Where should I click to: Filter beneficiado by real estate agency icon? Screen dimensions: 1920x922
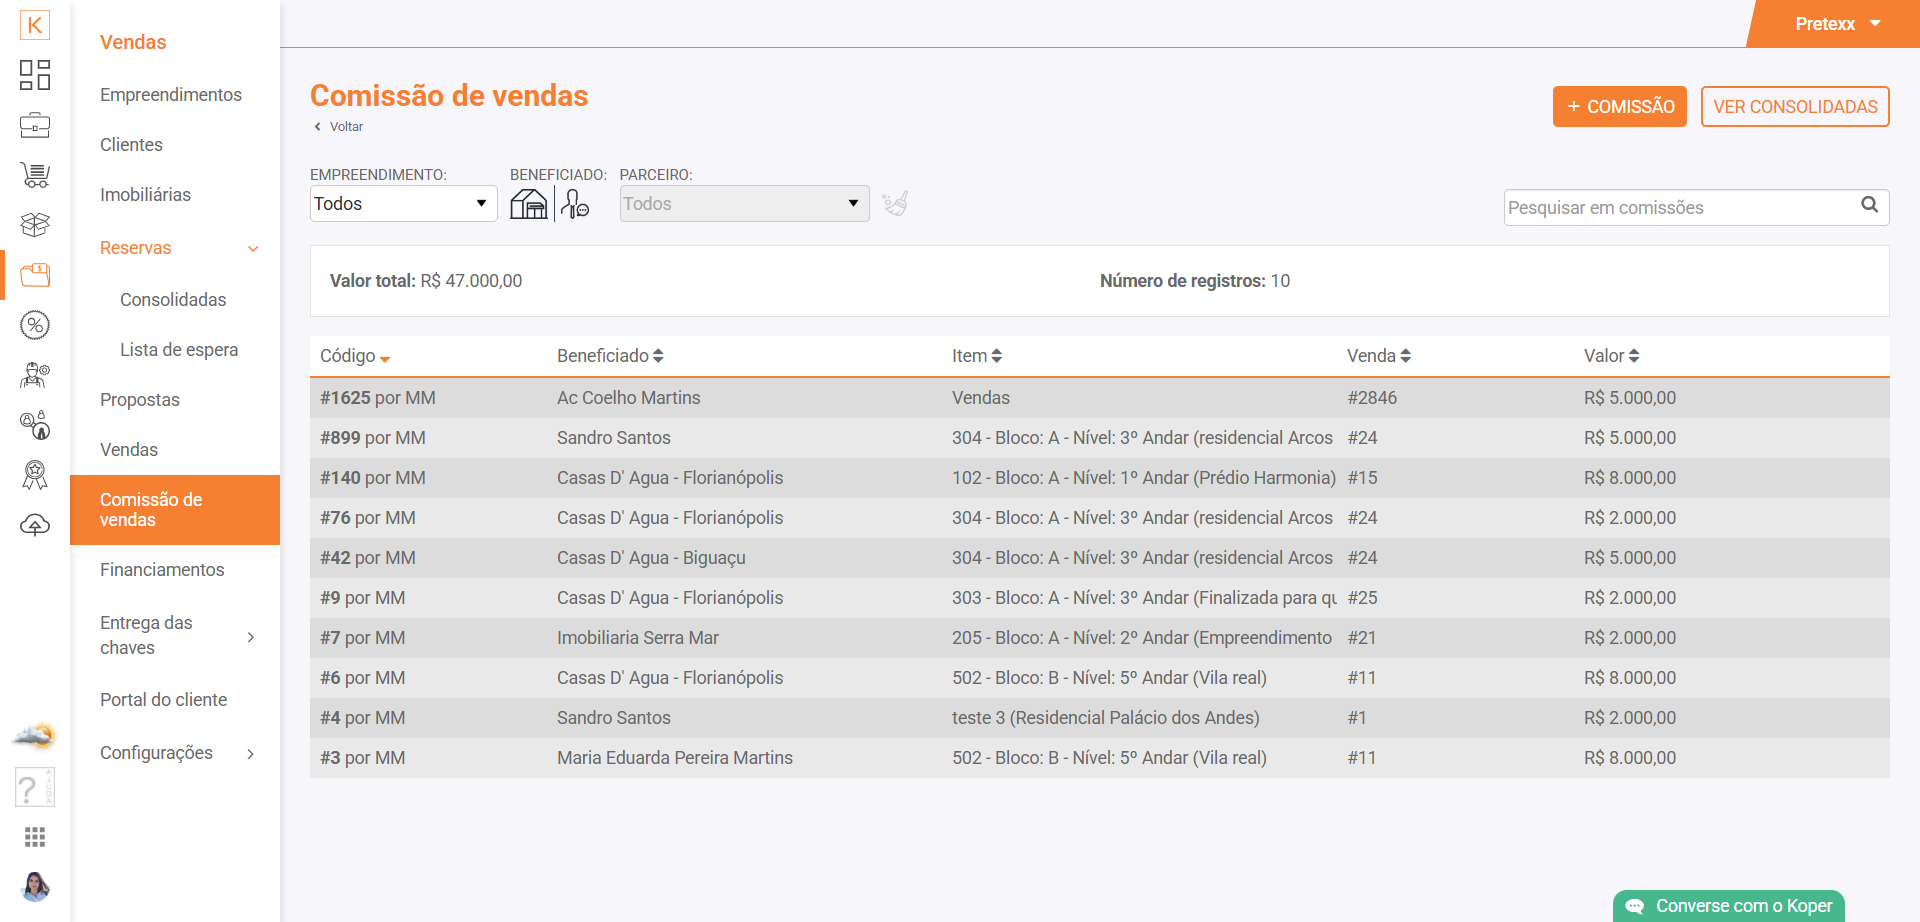coord(529,204)
